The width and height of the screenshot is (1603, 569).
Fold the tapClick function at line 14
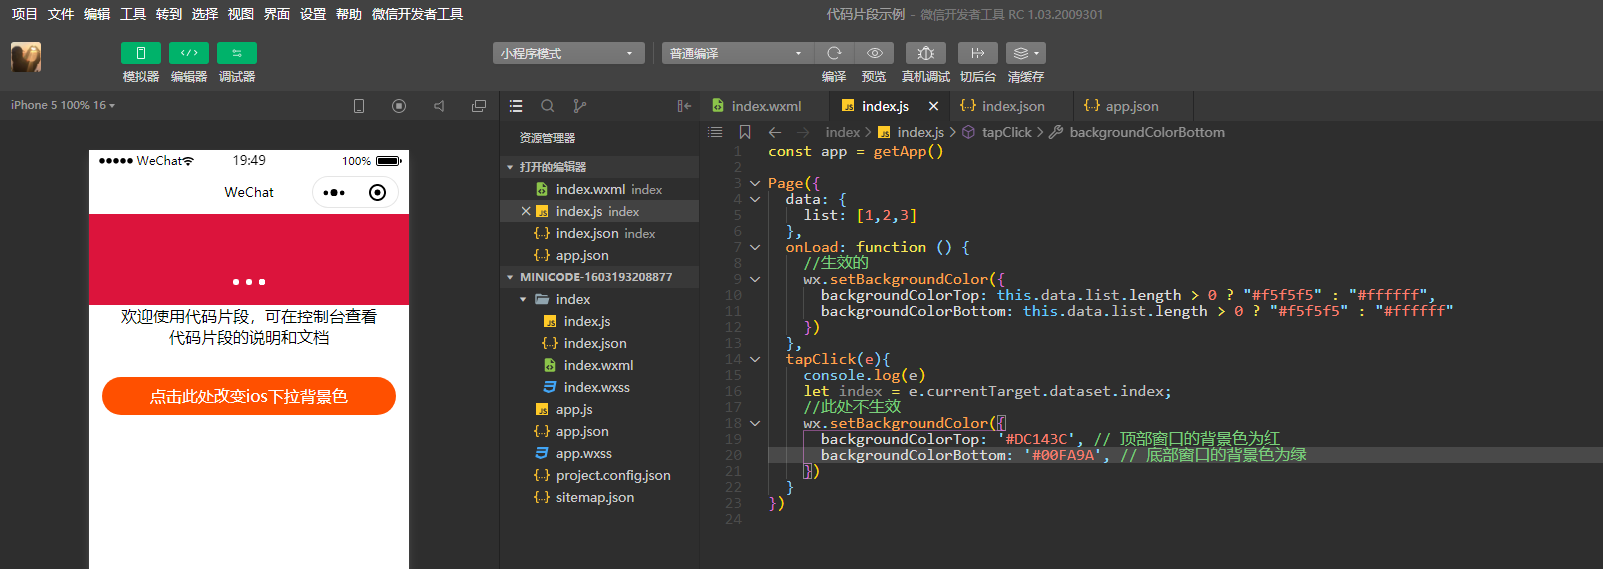(x=755, y=359)
